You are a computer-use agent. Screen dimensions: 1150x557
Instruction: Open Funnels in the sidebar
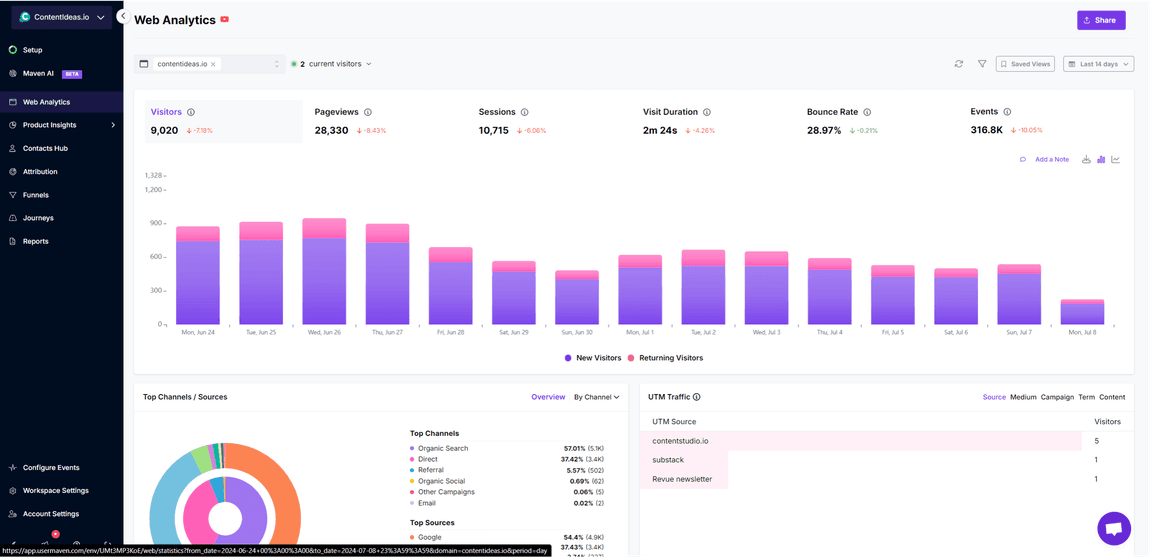point(36,195)
